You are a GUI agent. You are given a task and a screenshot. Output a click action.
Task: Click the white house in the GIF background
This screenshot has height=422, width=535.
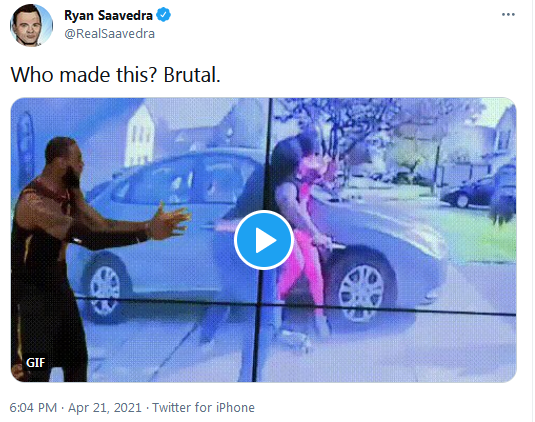tap(140, 136)
